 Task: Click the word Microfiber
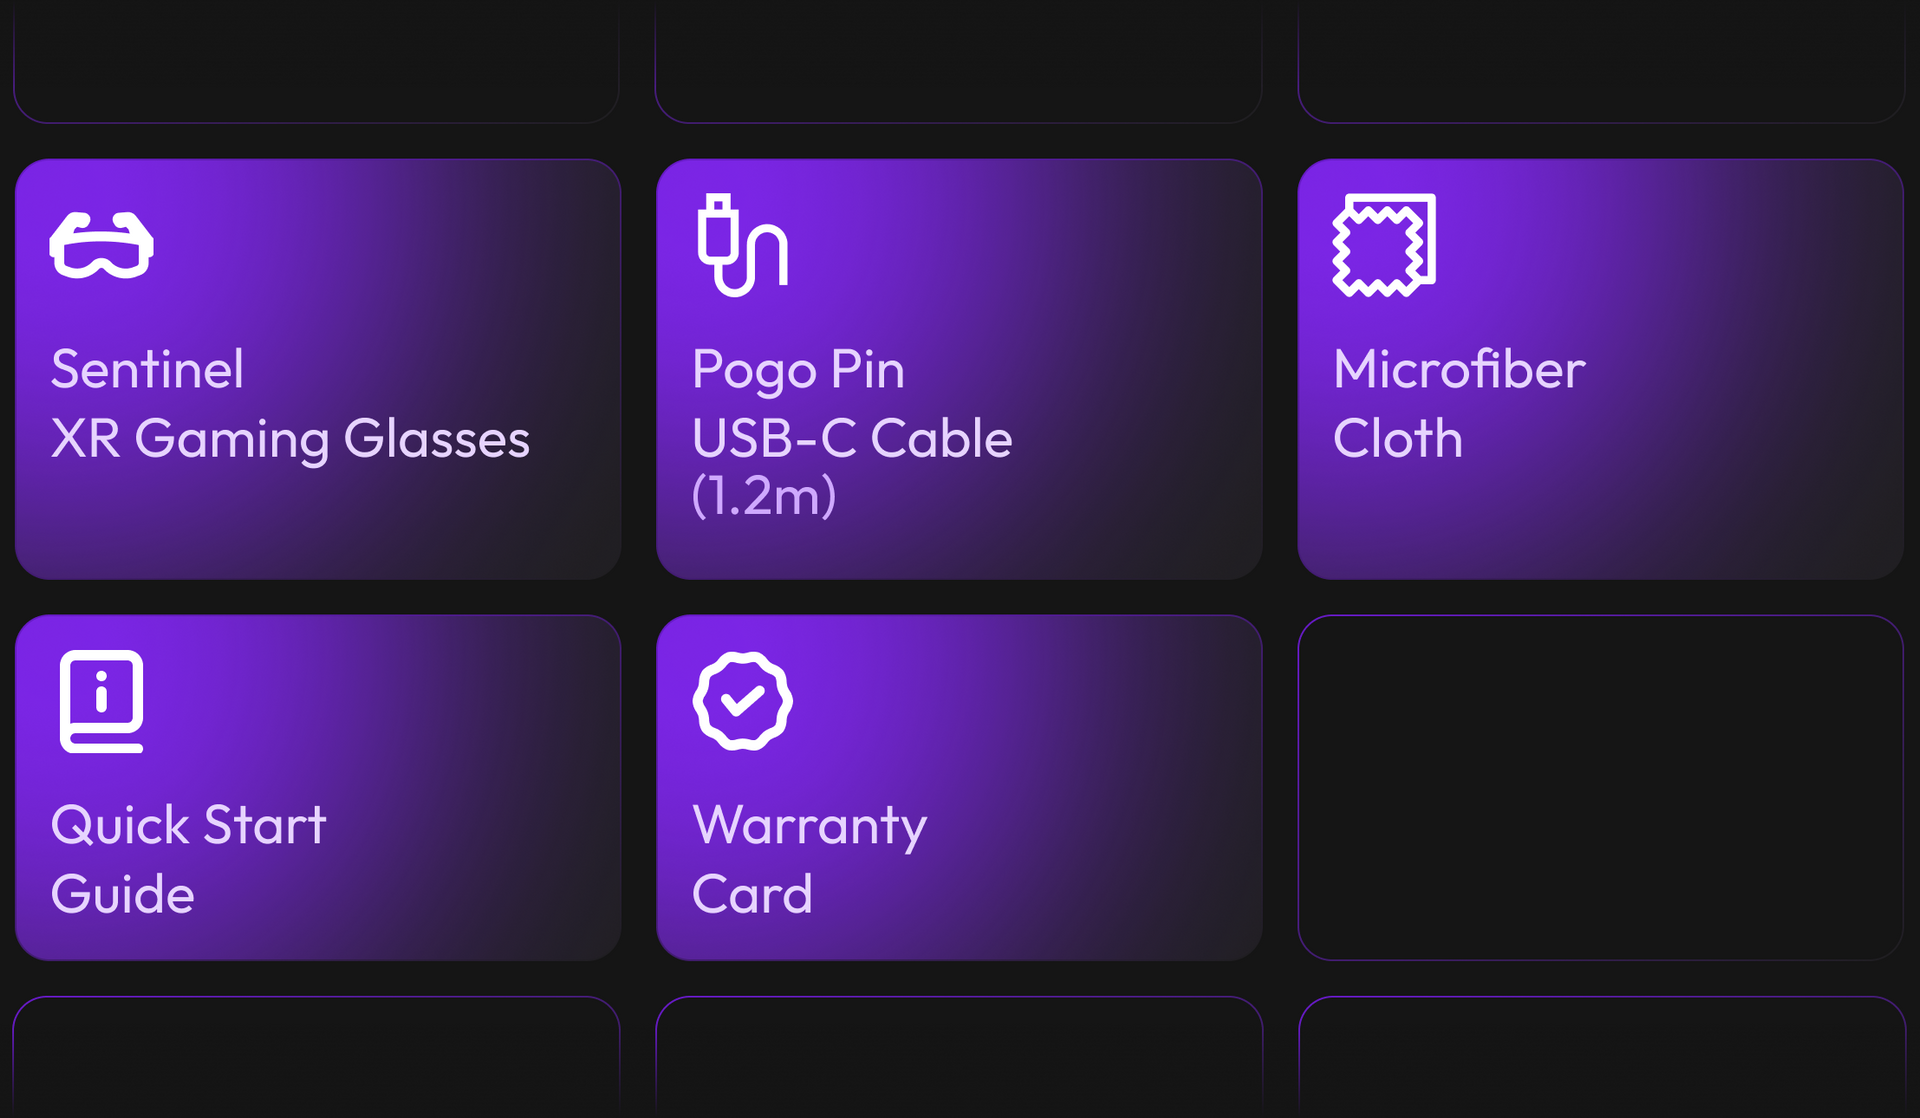1459,369
